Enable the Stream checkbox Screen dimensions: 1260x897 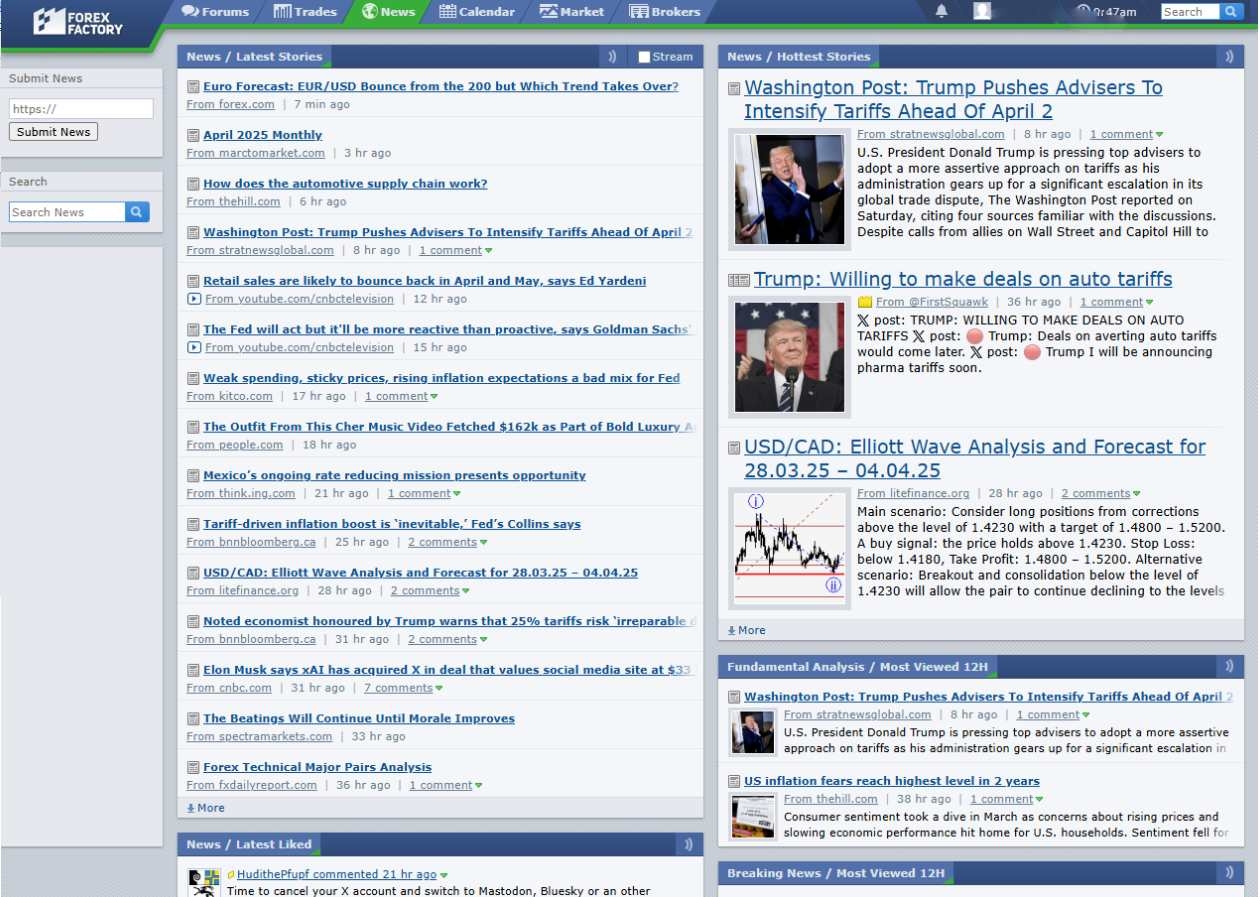(644, 57)
